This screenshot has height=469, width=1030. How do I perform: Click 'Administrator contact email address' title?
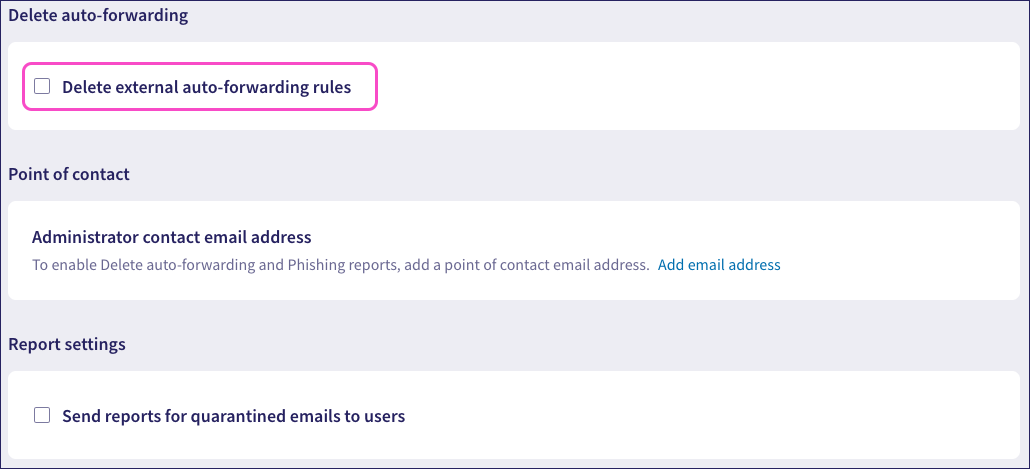point(172,237)
